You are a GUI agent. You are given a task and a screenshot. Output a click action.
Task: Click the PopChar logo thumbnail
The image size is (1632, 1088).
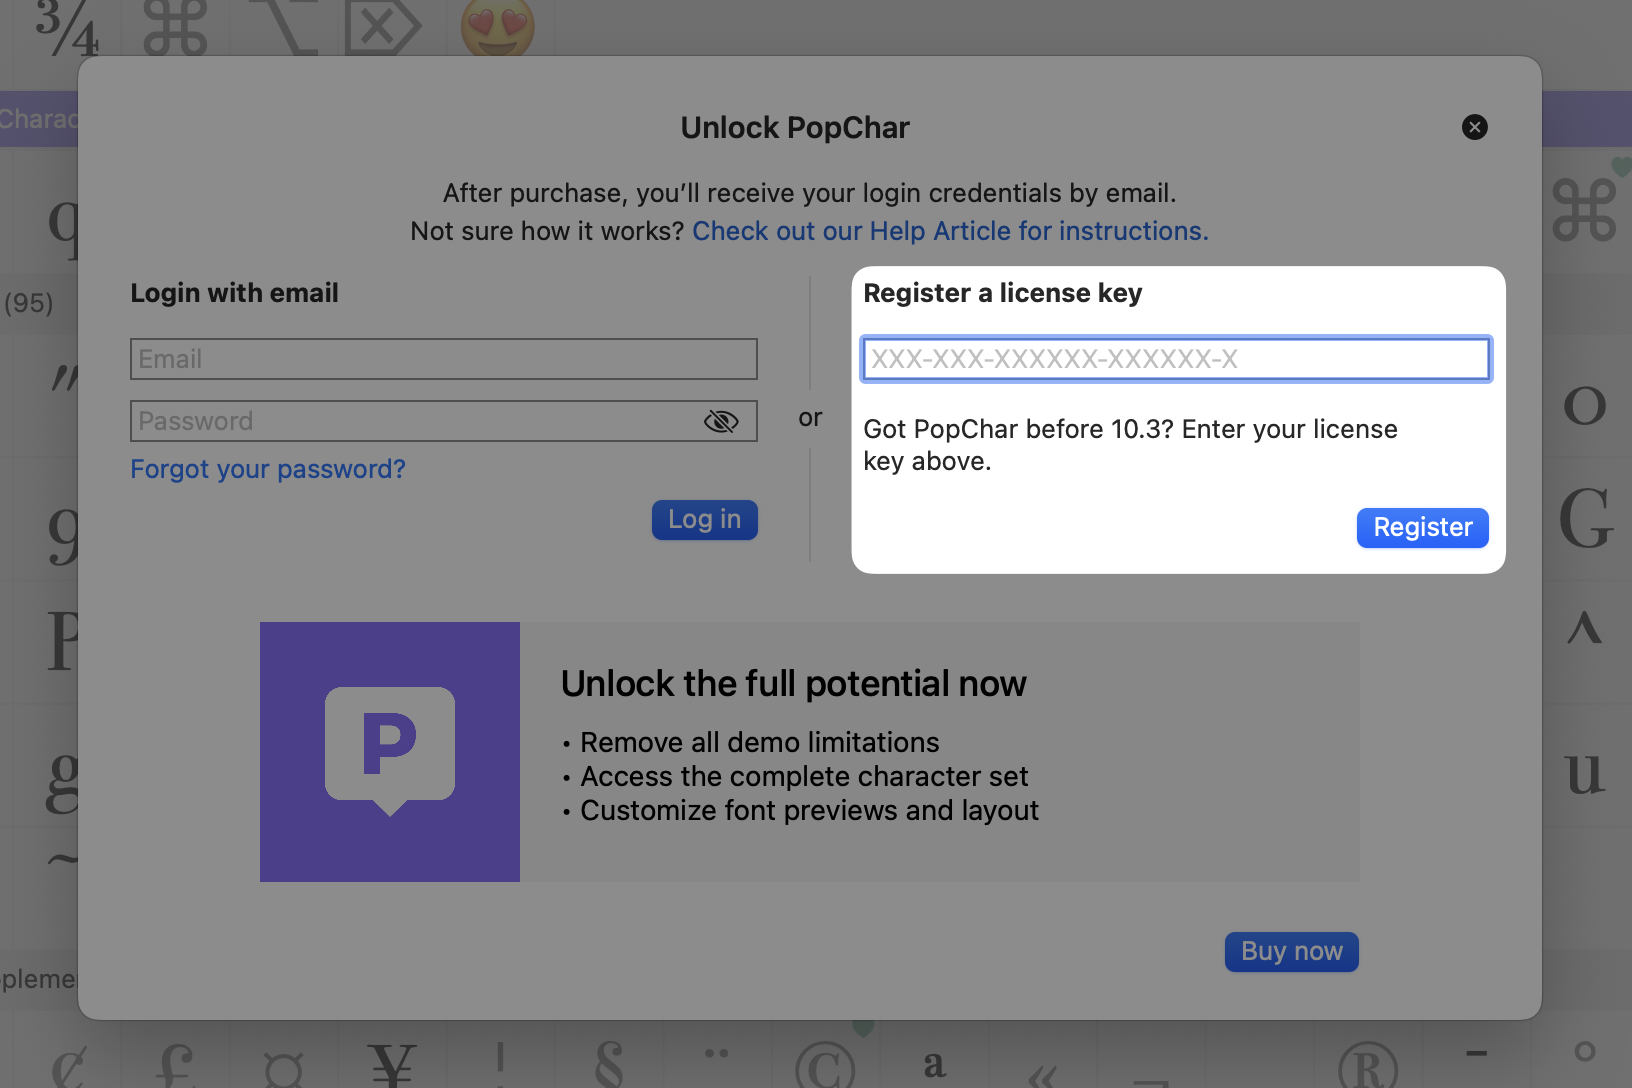click(x=389, y=751)
